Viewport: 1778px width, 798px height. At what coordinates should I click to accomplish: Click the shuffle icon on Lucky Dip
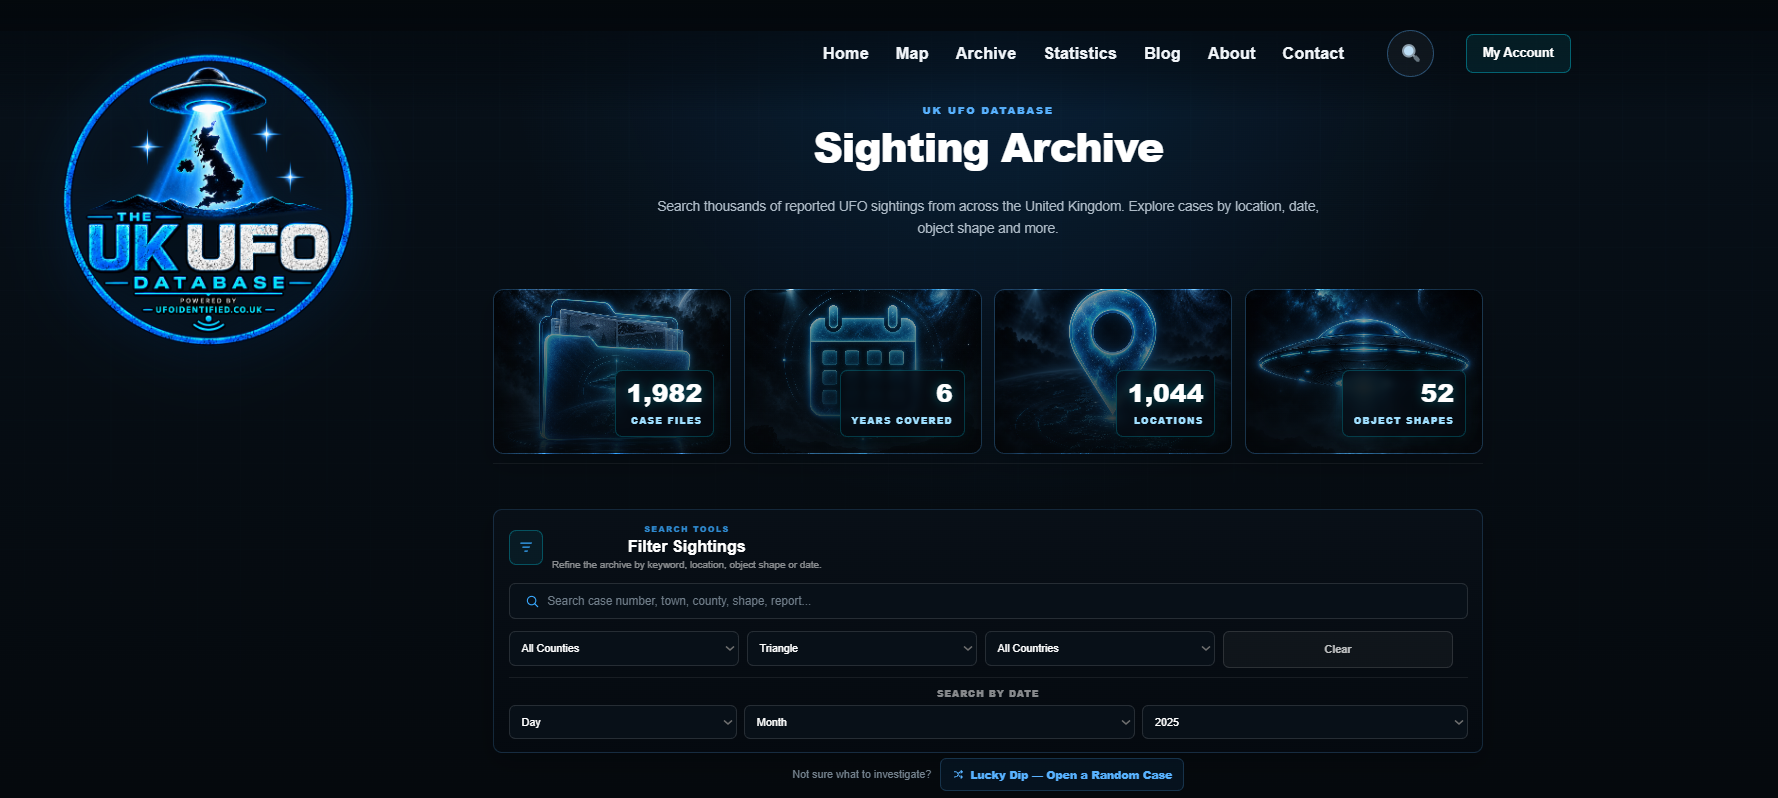pyautogui.click(x=958, y=775)
